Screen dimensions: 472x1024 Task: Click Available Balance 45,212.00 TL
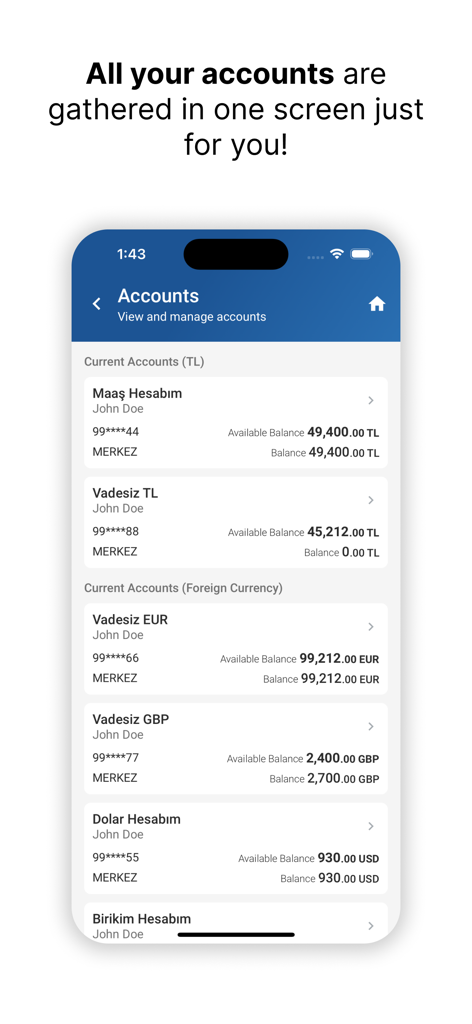pyautogui.click(x=303, y=532)
